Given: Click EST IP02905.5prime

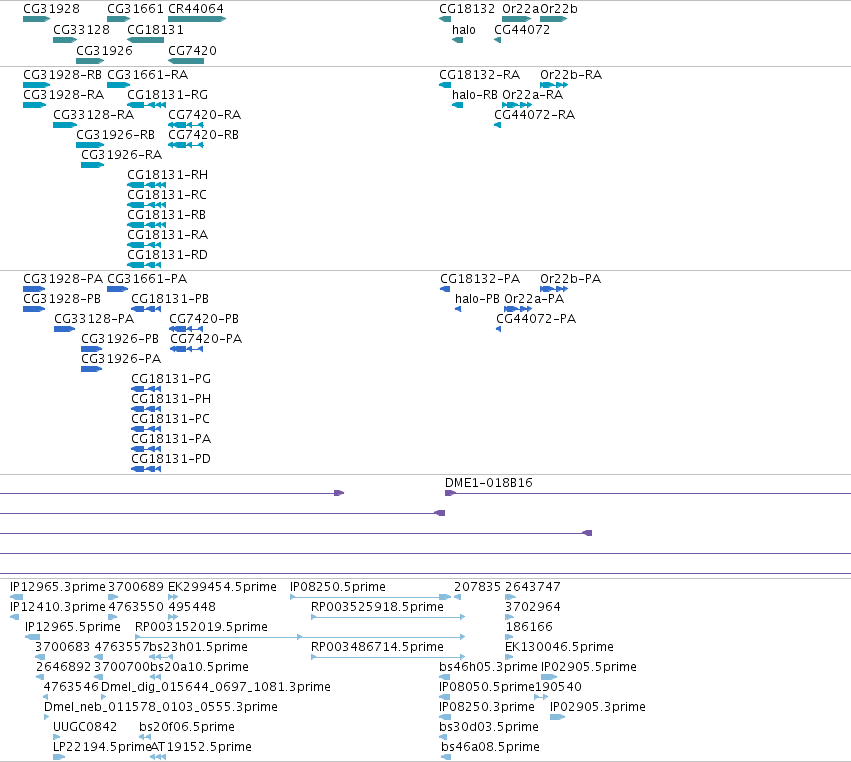Looking at the screenshot, I should 589,666.
